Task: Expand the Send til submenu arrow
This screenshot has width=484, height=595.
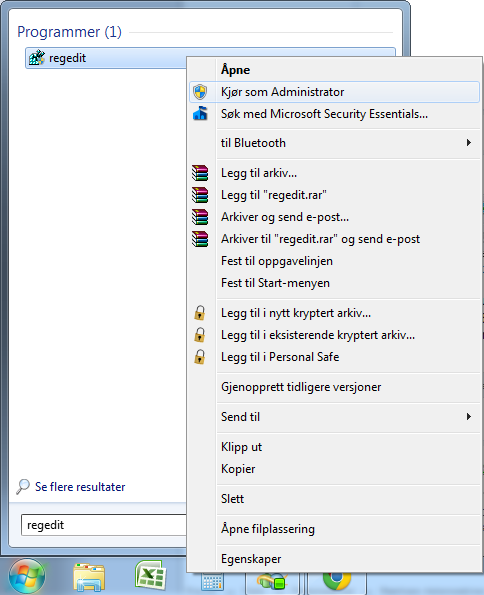Action: coord(469,417)
